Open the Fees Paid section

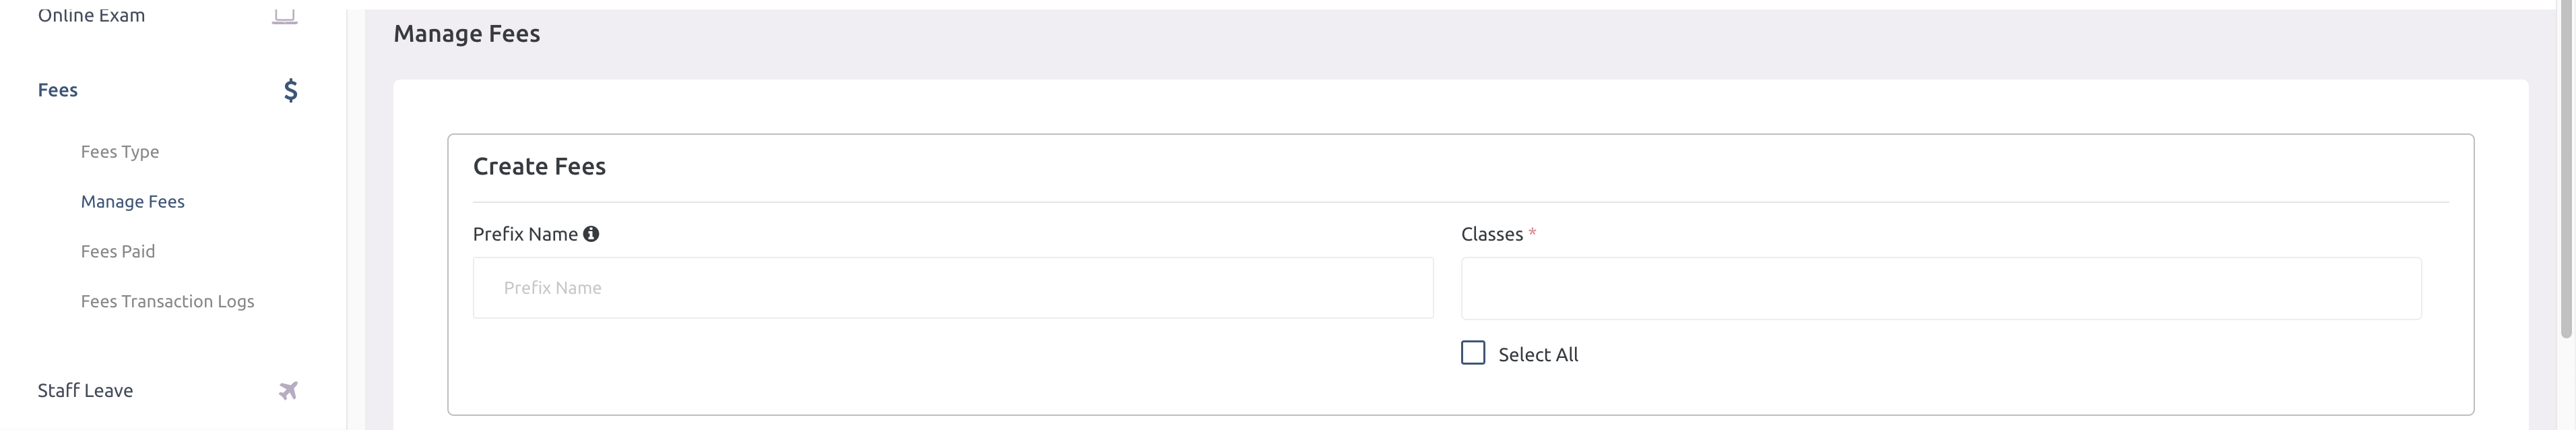click(118, 251)
